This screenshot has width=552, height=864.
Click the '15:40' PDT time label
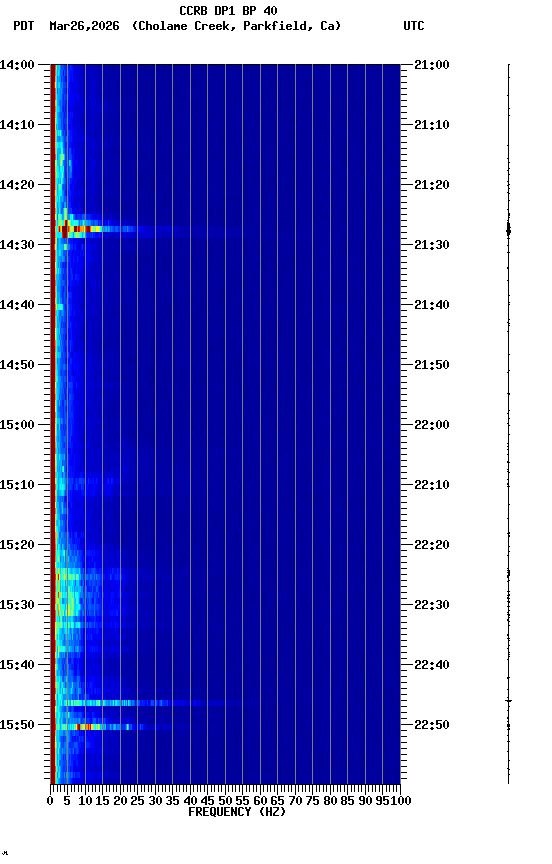(x=17, y=666)
